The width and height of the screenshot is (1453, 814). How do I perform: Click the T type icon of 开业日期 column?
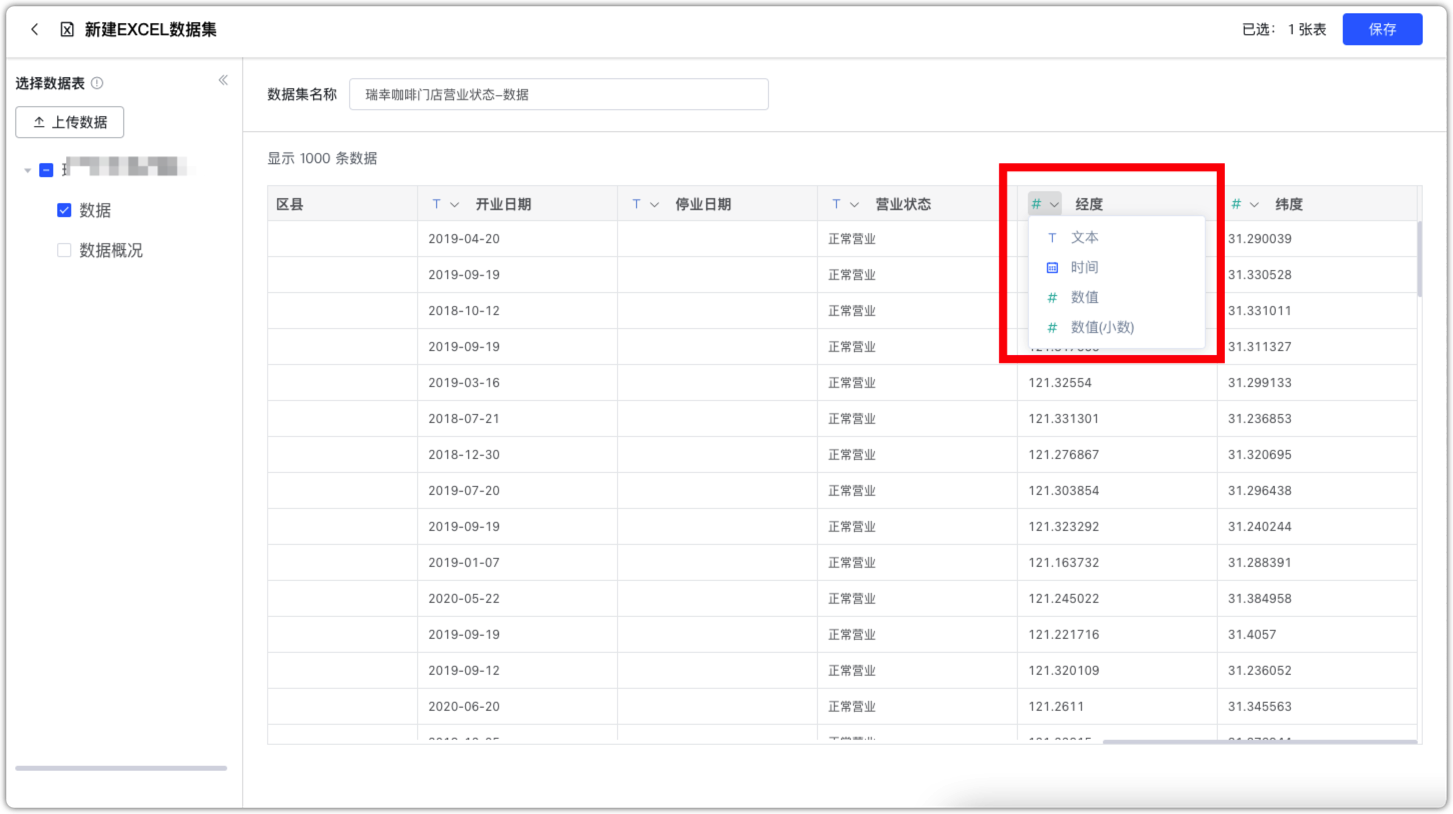click(436, 204)
